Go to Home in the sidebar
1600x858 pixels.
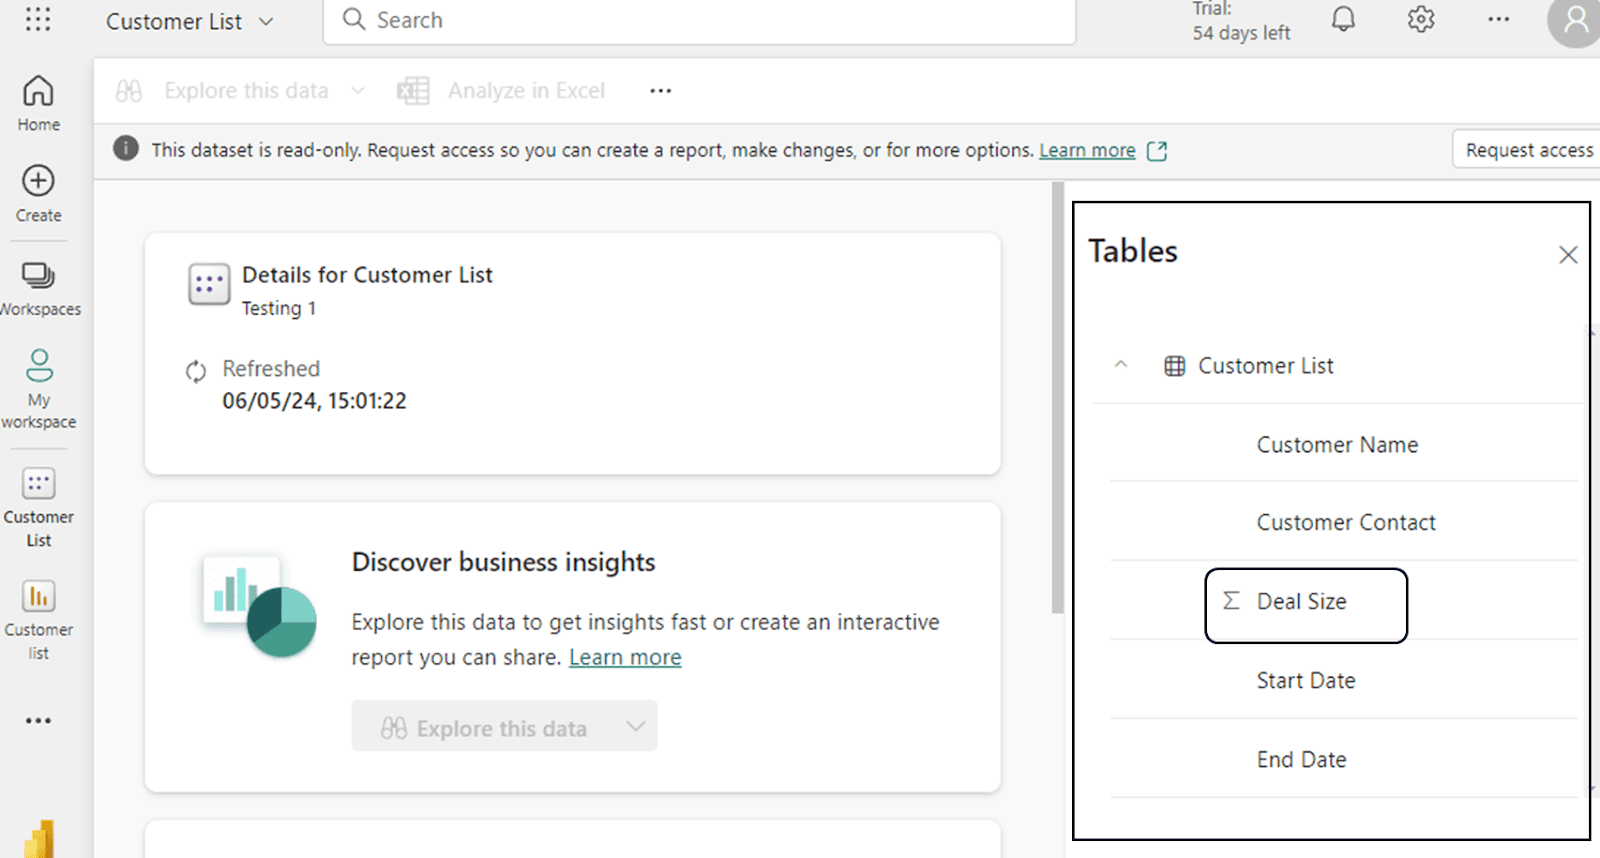[38, 103]
